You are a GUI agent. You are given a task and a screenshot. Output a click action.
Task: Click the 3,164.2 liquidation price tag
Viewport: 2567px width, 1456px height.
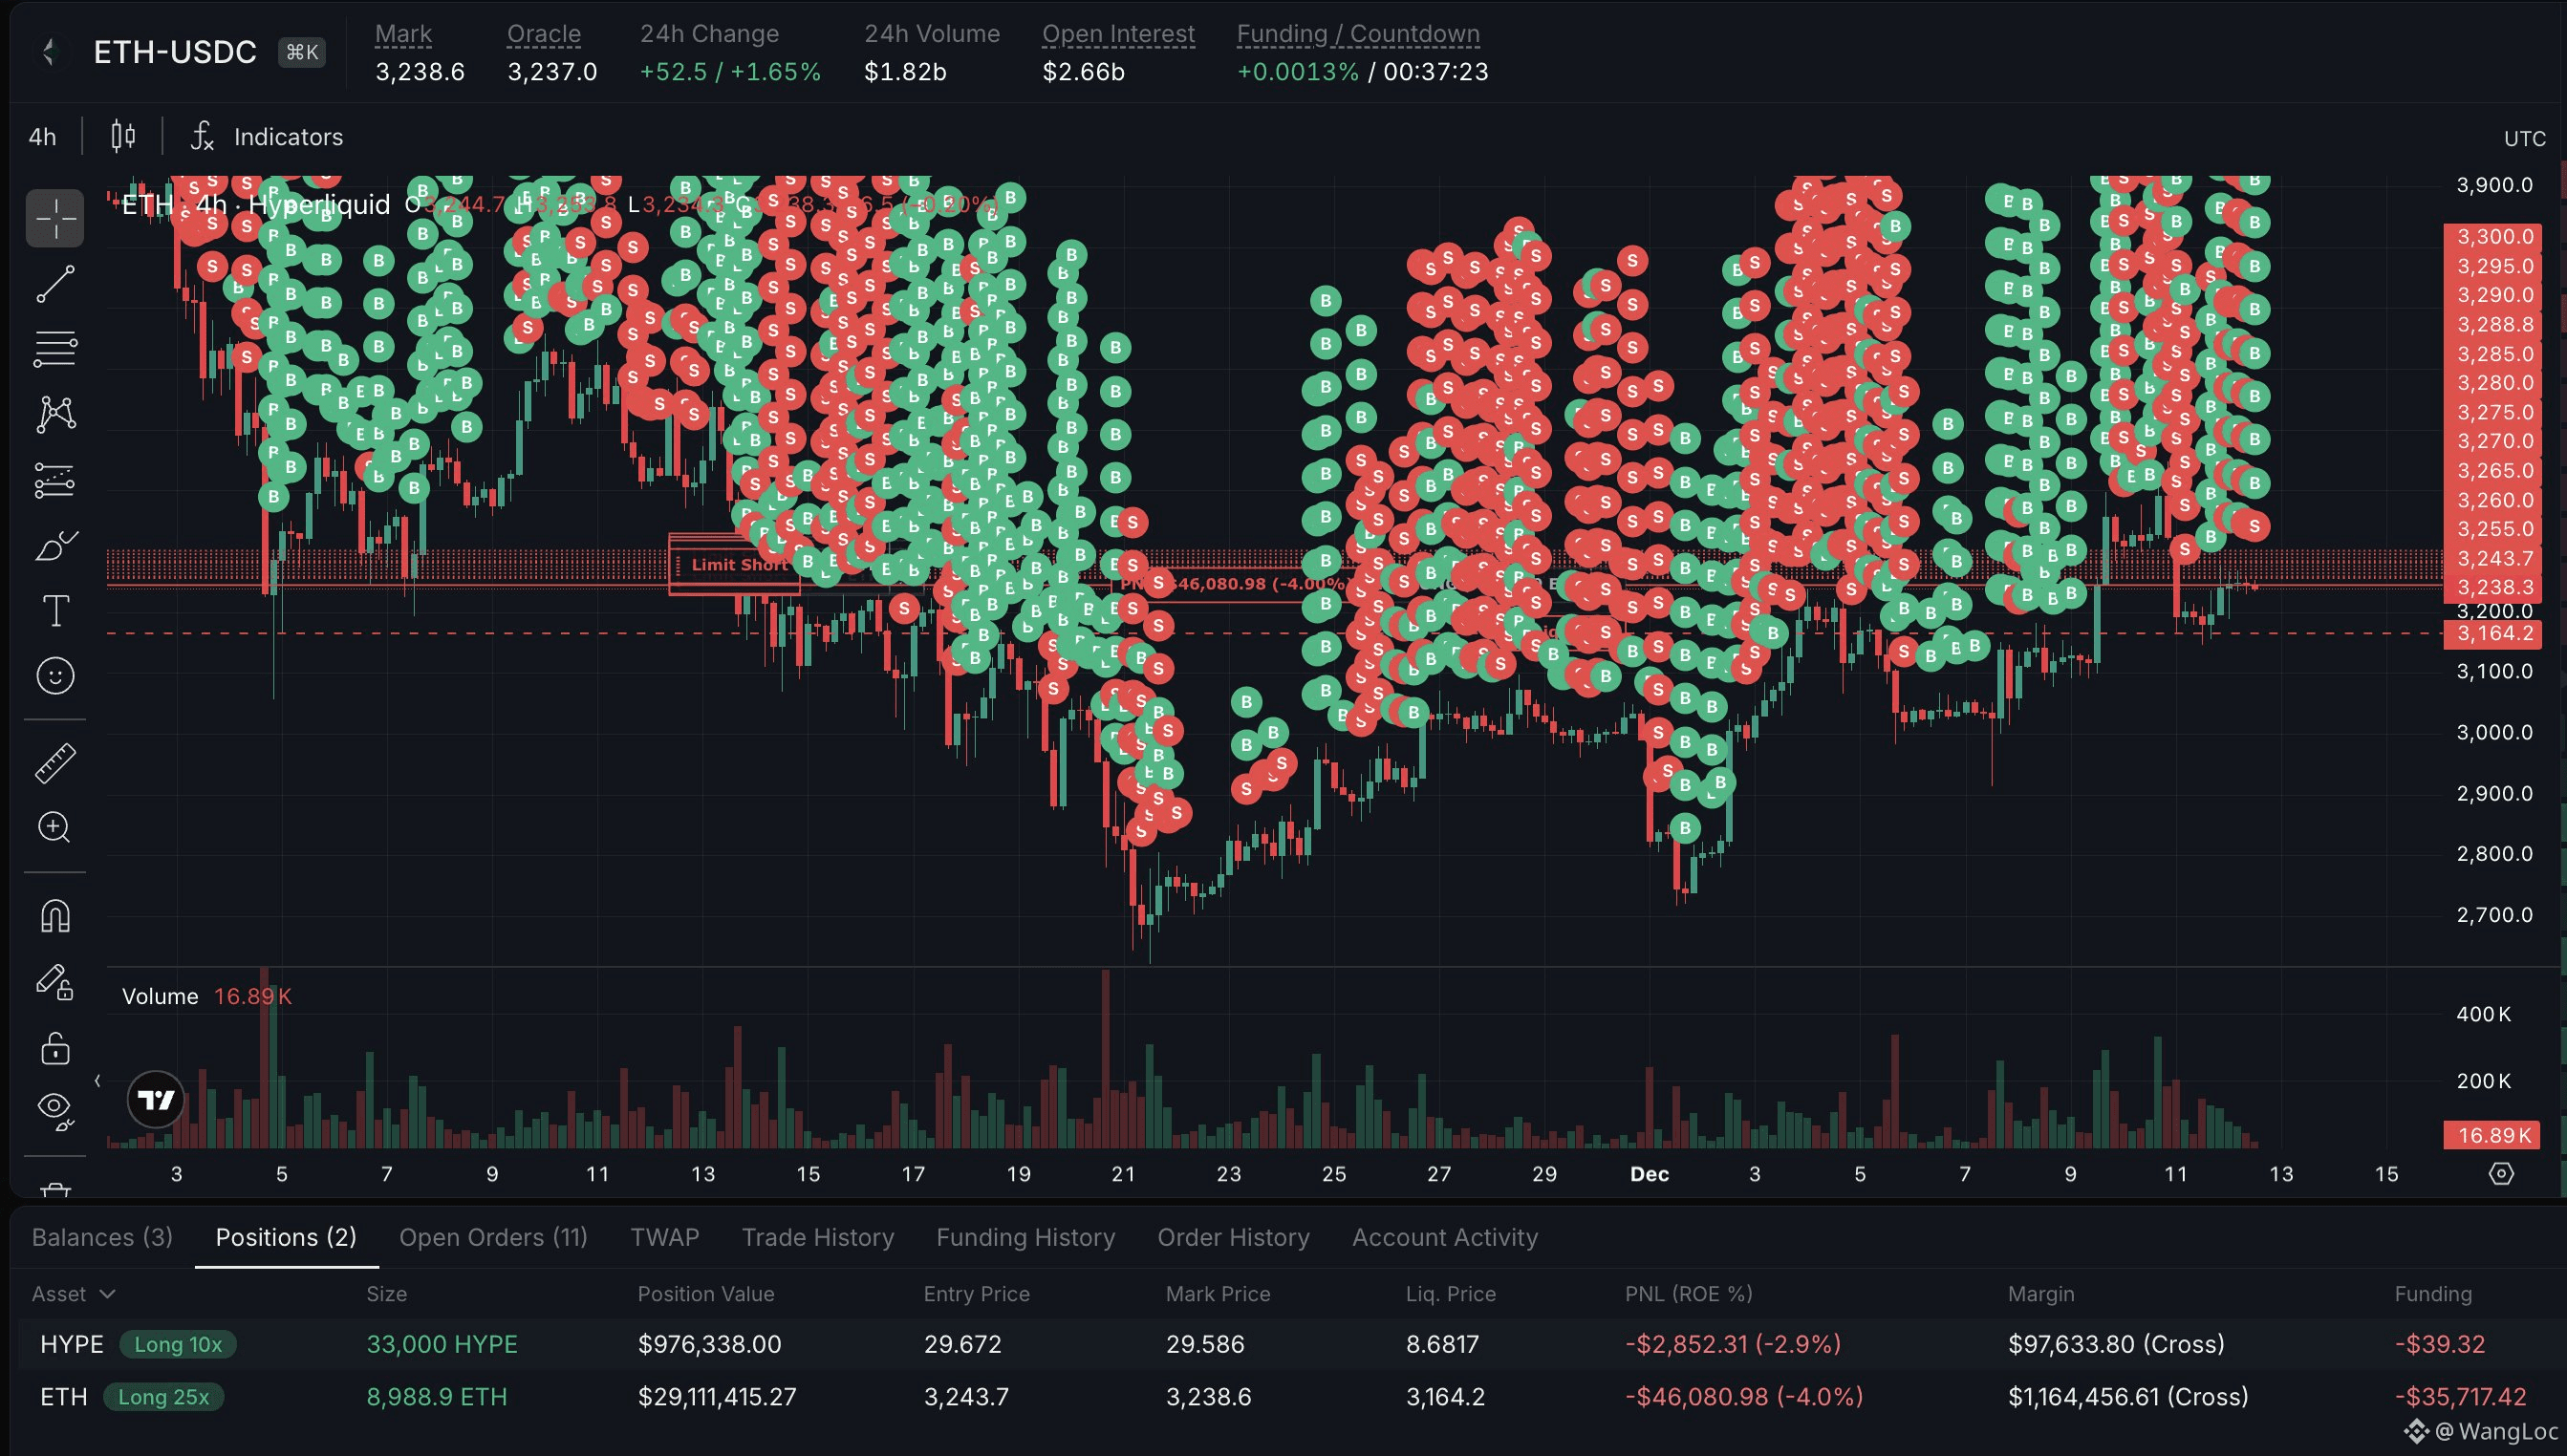click(2494, 634)
